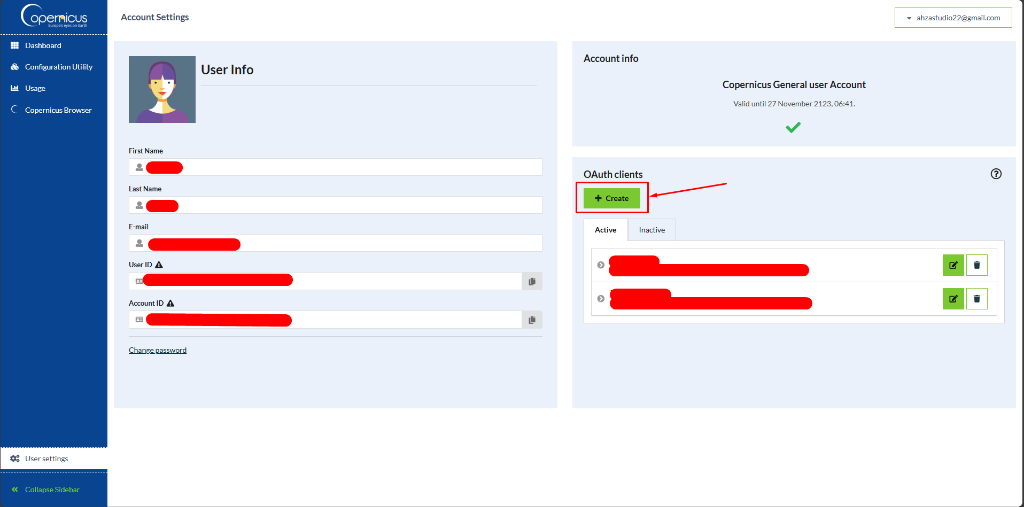
Task: Copy the User ID value
Action: pyautogui.click(x=532, y=282)
